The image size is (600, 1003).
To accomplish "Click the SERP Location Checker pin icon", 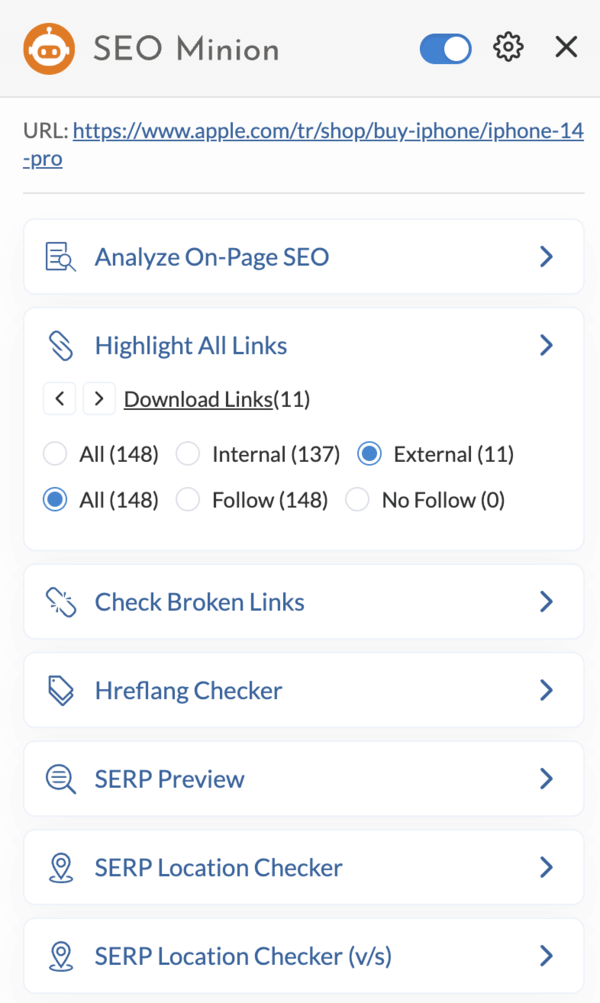I will point(60,867).
